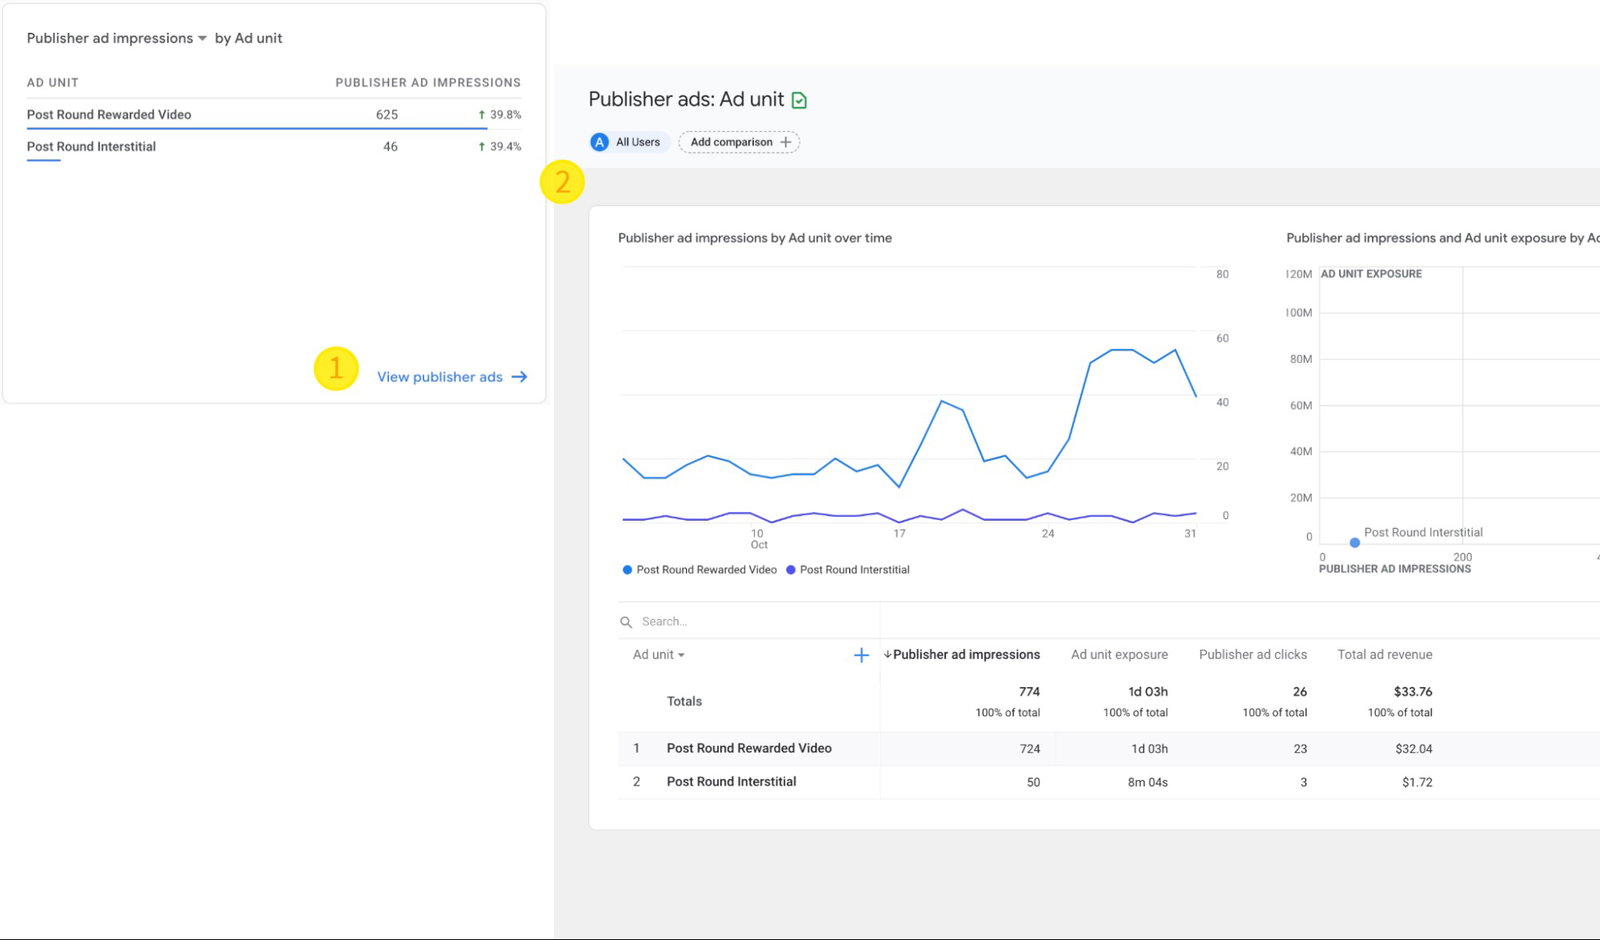The image size is (1600, 940).
Task: Click the plus icon on Add comparison
Action: 786,141
